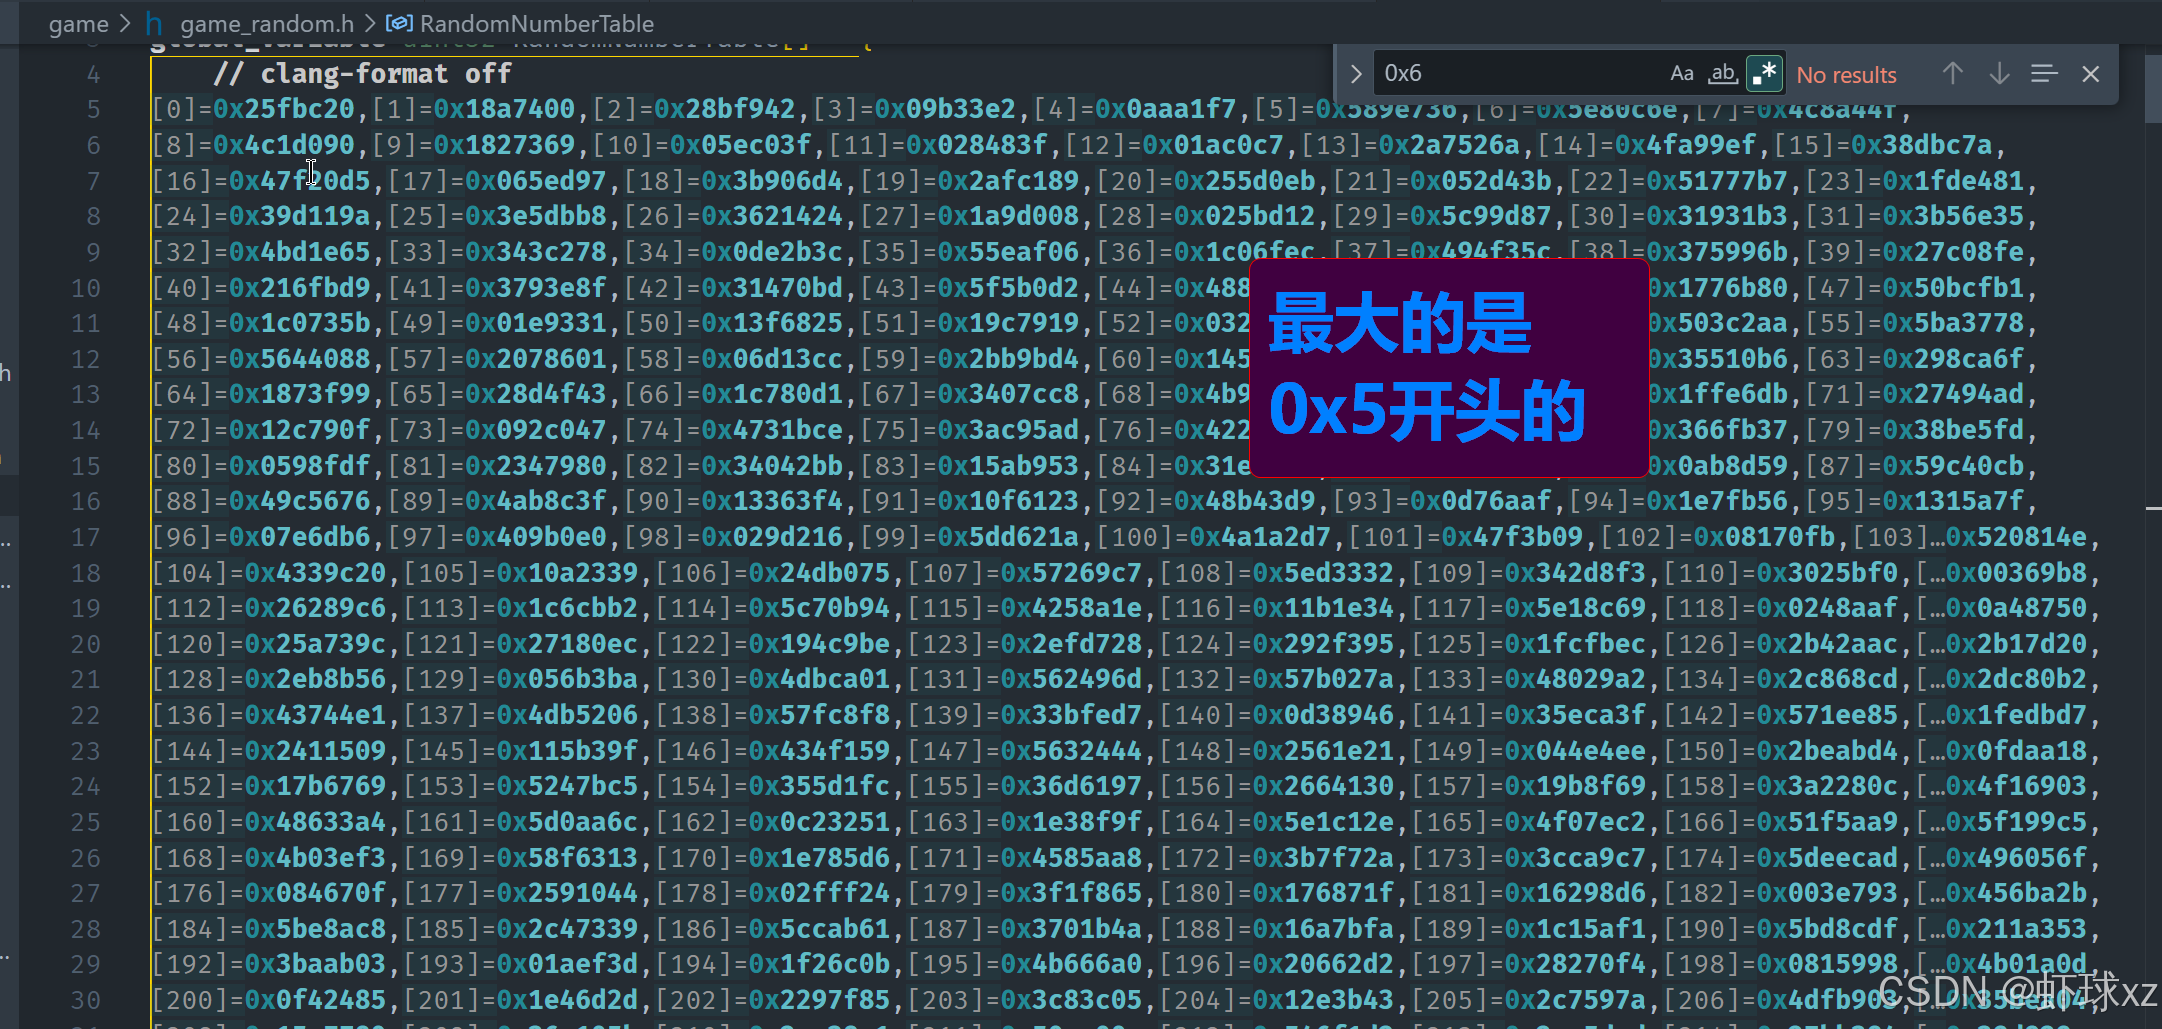The height and width of the screenshot is (1029, 2162).
Task: Click the h file-type icon in breadcrumb
Action: (x=154, y=24)
